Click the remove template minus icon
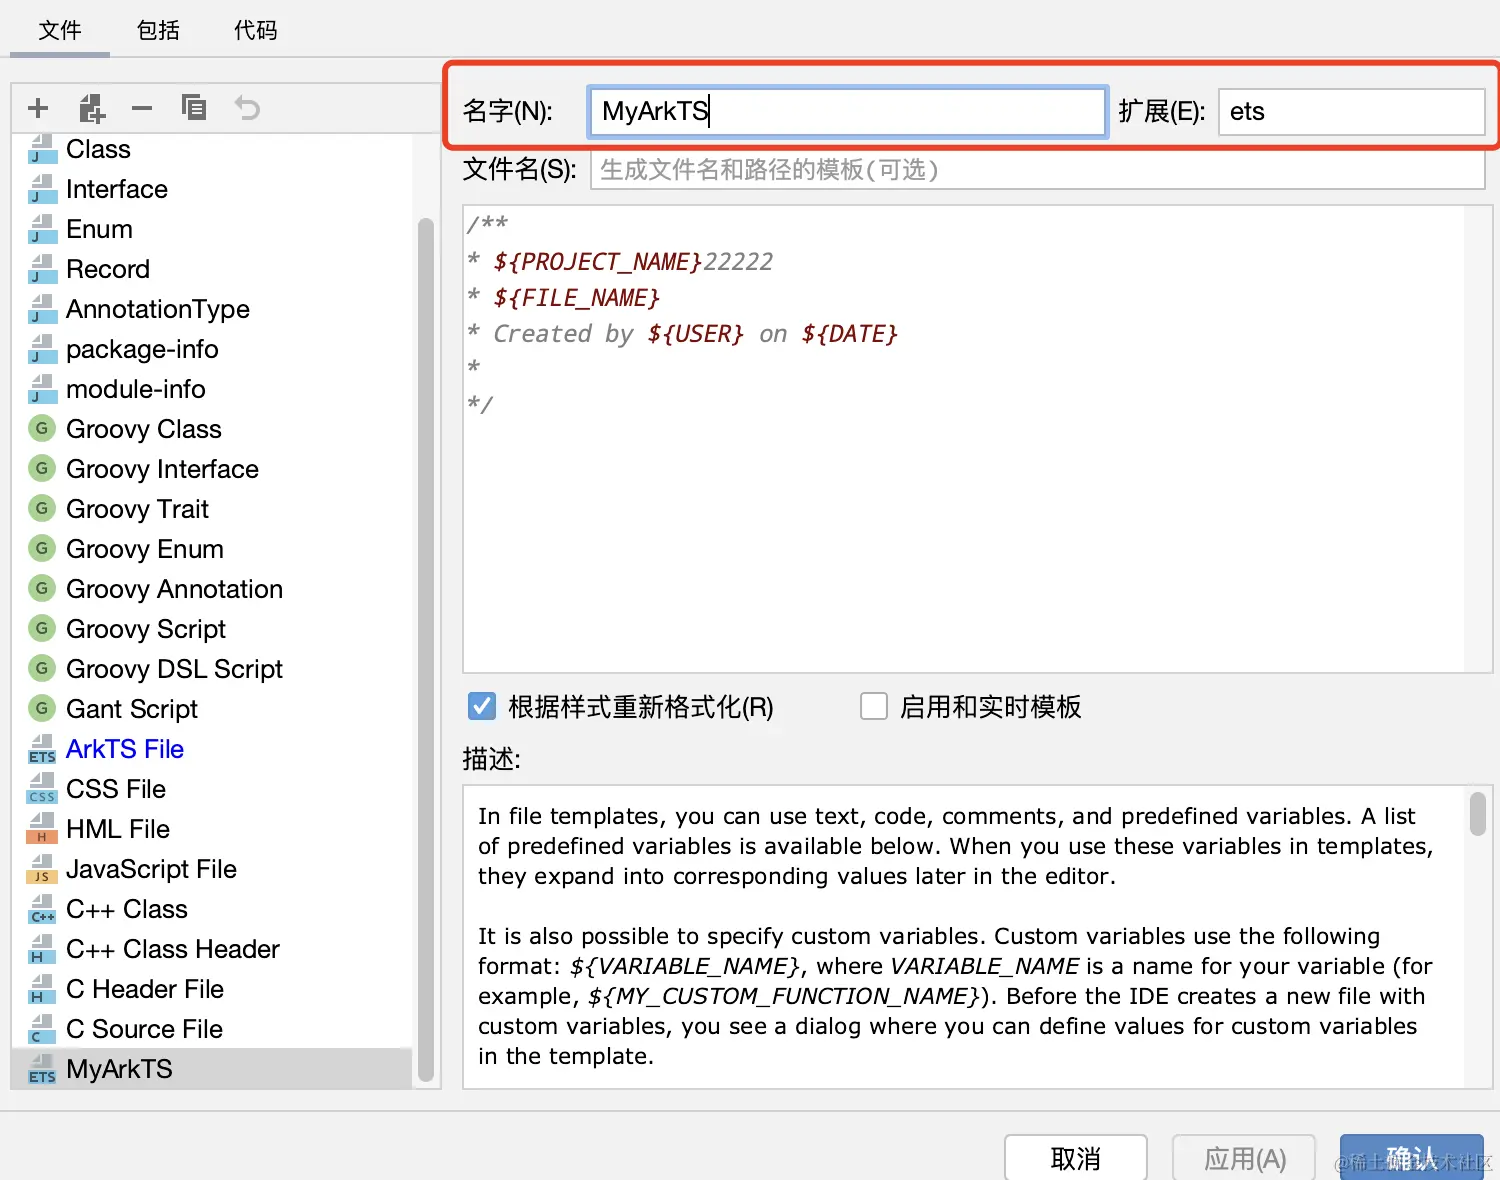Image resolution: width=1500 pixels, height=1180 pixels. point(142,108)
